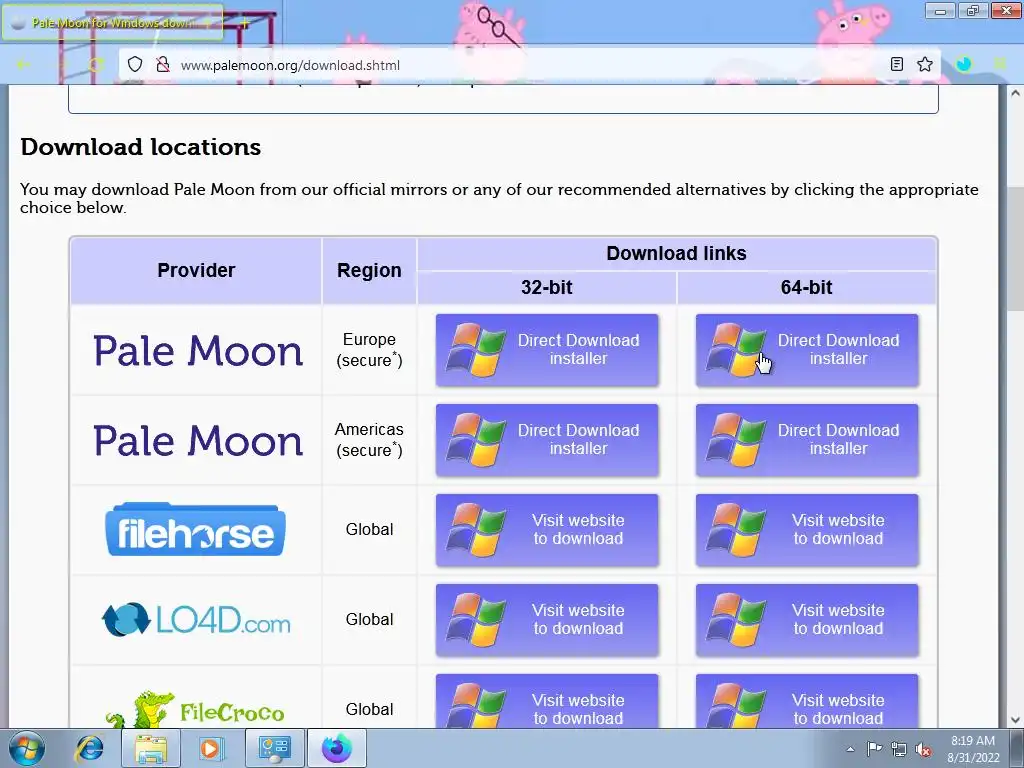This screenshot has height=768, width=1024.
Task: Select the Pale Moon for Windows tab
Action: tap(112, 23)
